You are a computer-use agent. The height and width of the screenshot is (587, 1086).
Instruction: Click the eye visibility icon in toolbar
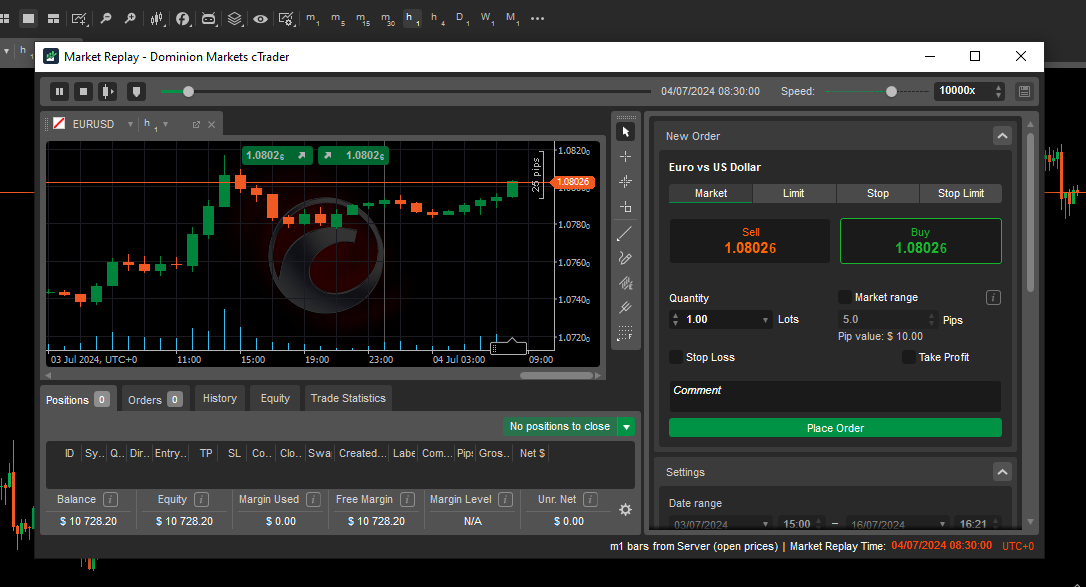point(261,19)
